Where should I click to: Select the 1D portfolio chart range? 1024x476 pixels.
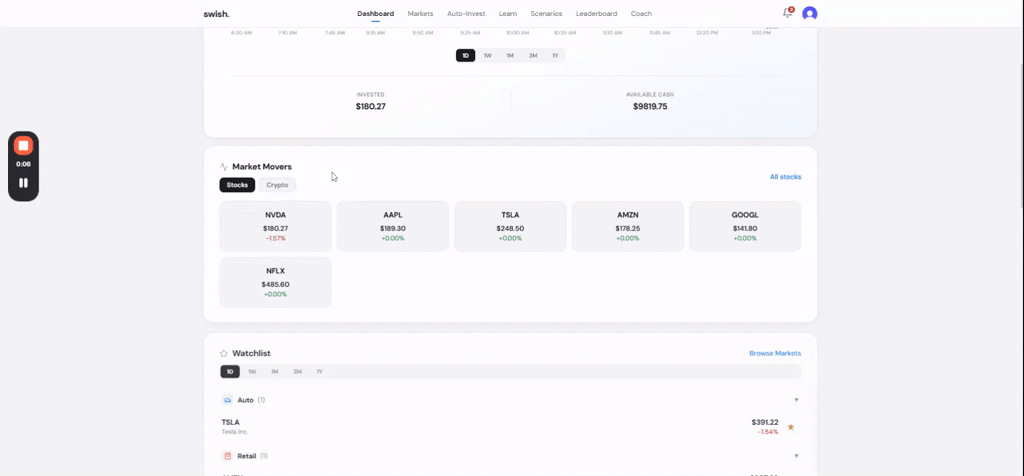466,56
